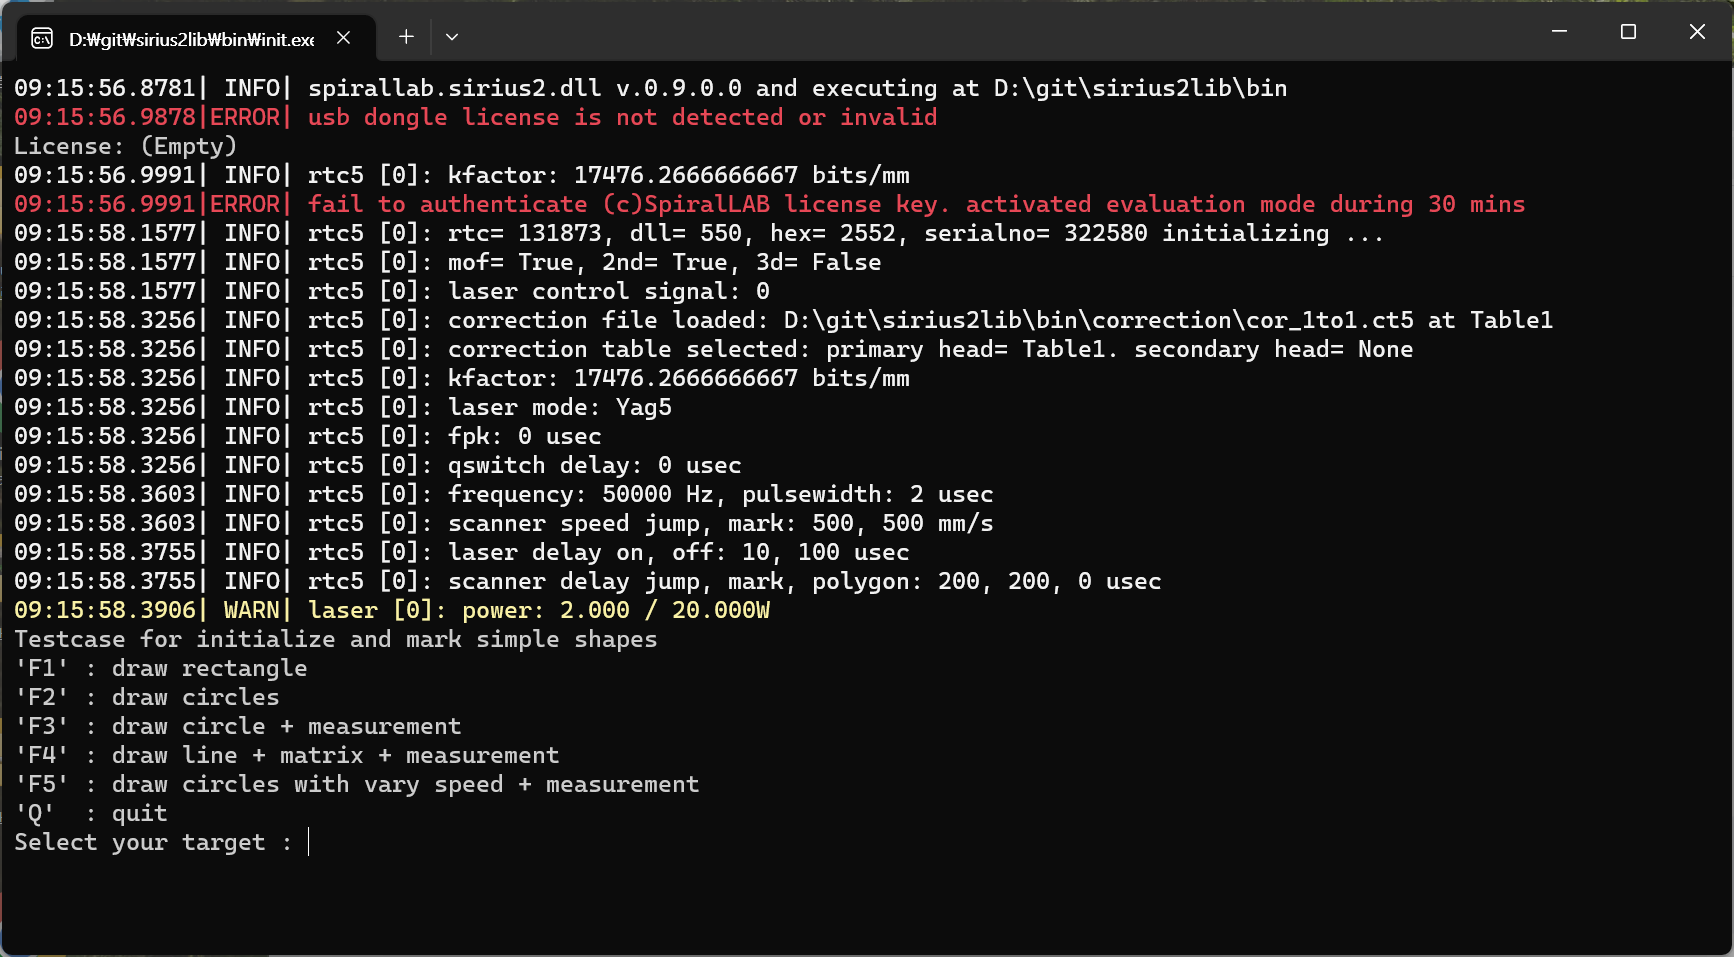Image resolution: width=1734 pixels, height=957 pixels.
Task: Click the 'License: (Empty)' text line
Action: point(126,146)
